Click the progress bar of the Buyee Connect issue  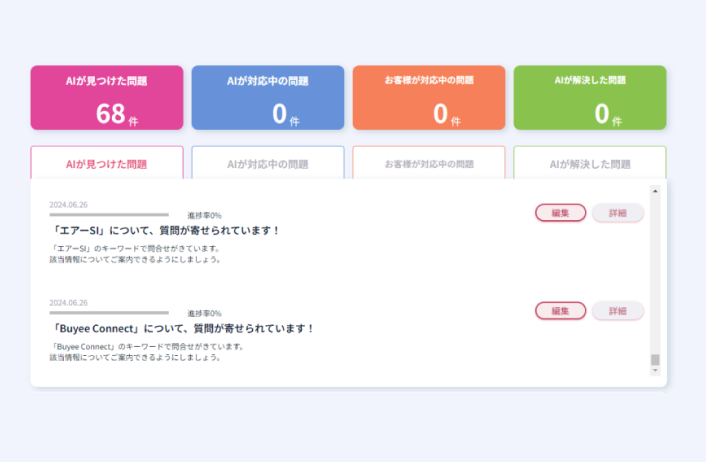[109, 313]
